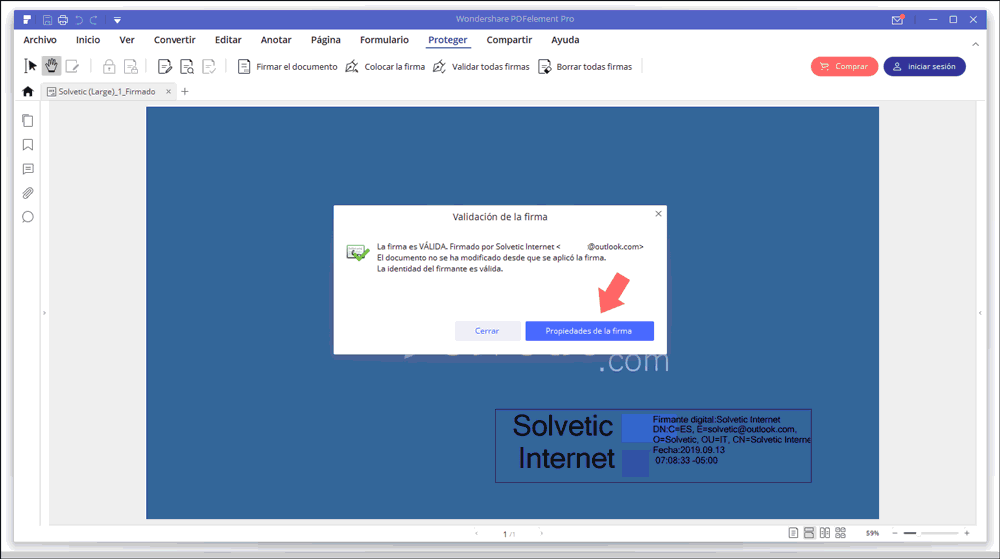Open the page thumbnails panel
1000x559 pixels.
[27, 120]
